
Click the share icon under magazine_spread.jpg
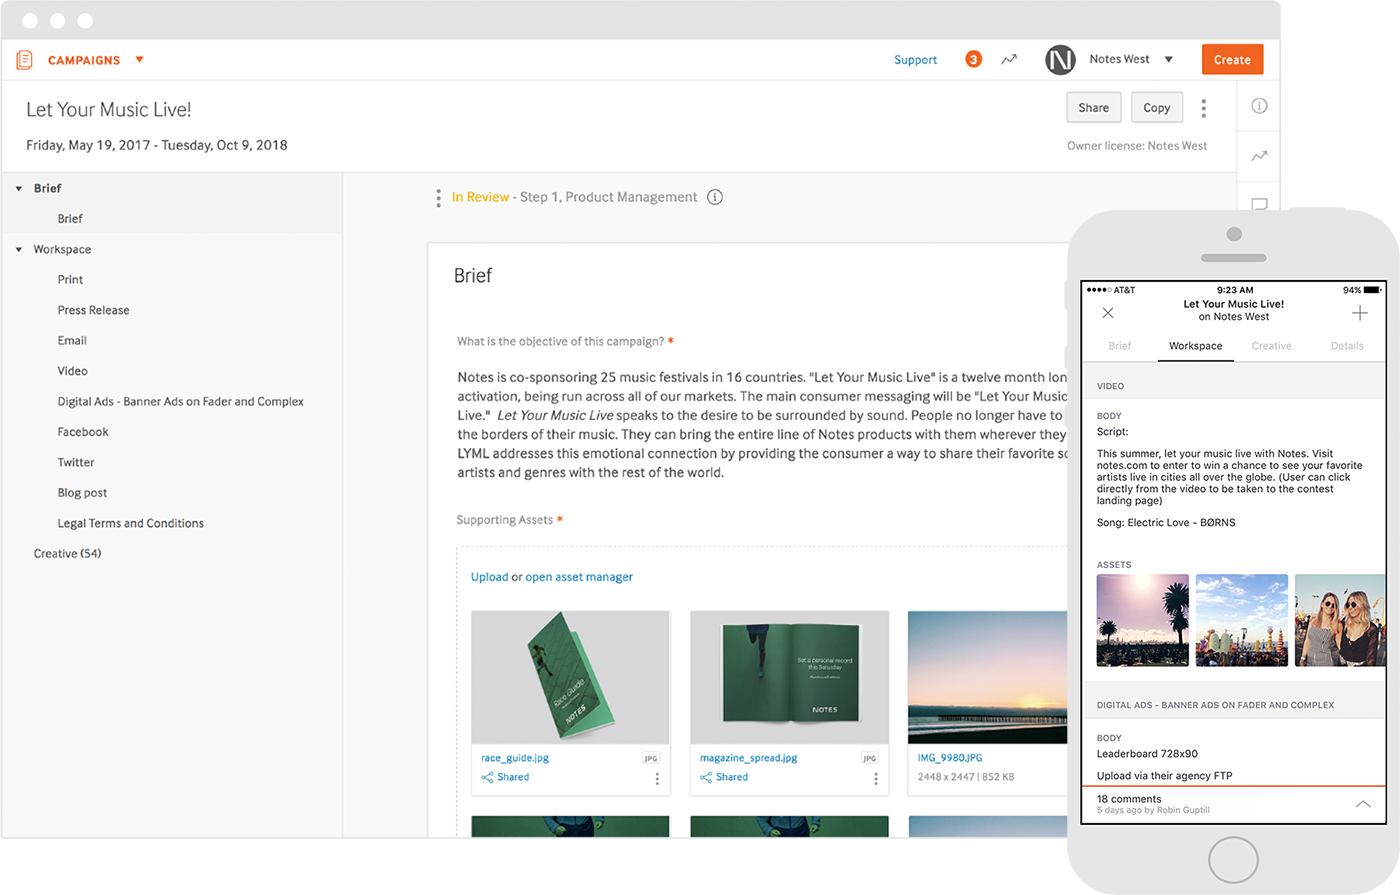pyautogui.click(x=706, y=777)
